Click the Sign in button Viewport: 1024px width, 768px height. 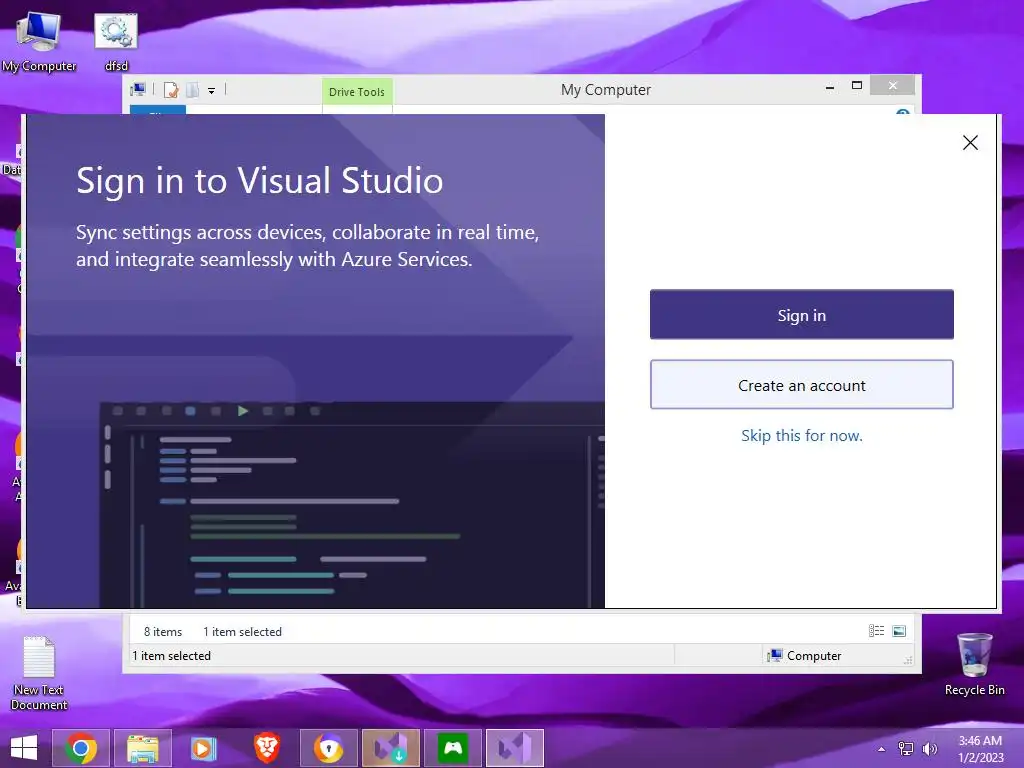[801, 315]
